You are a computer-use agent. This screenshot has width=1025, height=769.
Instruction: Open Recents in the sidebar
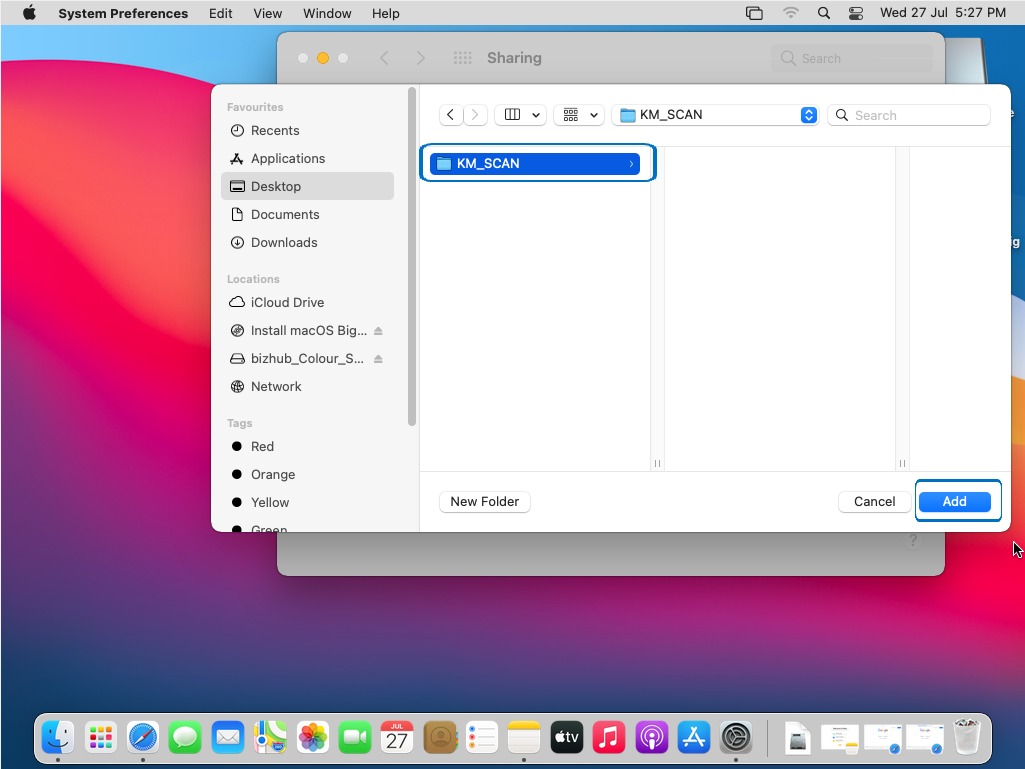(275, 130)
